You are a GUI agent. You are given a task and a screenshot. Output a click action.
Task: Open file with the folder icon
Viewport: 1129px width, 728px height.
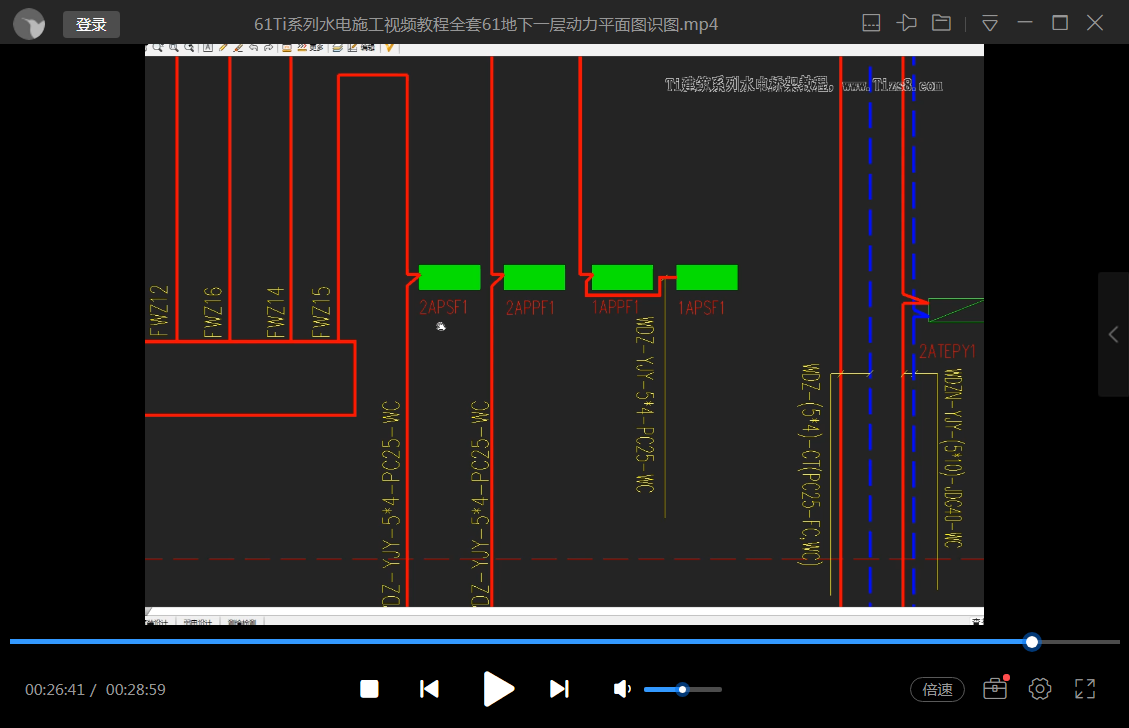[x=941, y=23]
